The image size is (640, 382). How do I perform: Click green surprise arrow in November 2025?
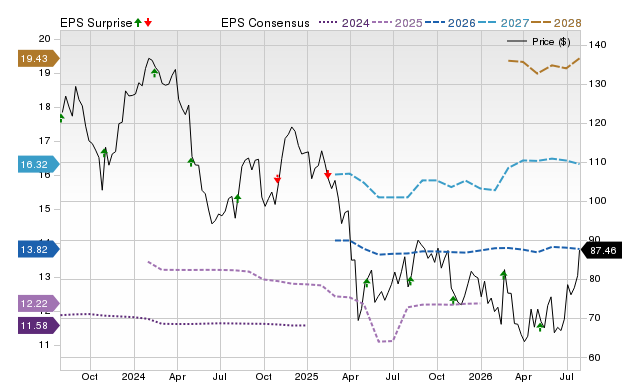pos(453,300)
